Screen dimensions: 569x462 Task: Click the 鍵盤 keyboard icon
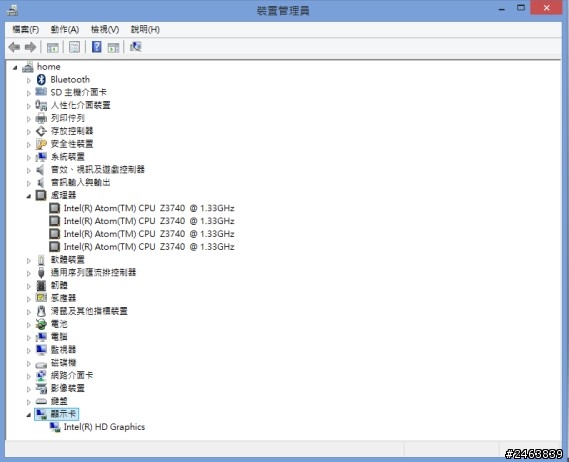click(x=41, y=401)
